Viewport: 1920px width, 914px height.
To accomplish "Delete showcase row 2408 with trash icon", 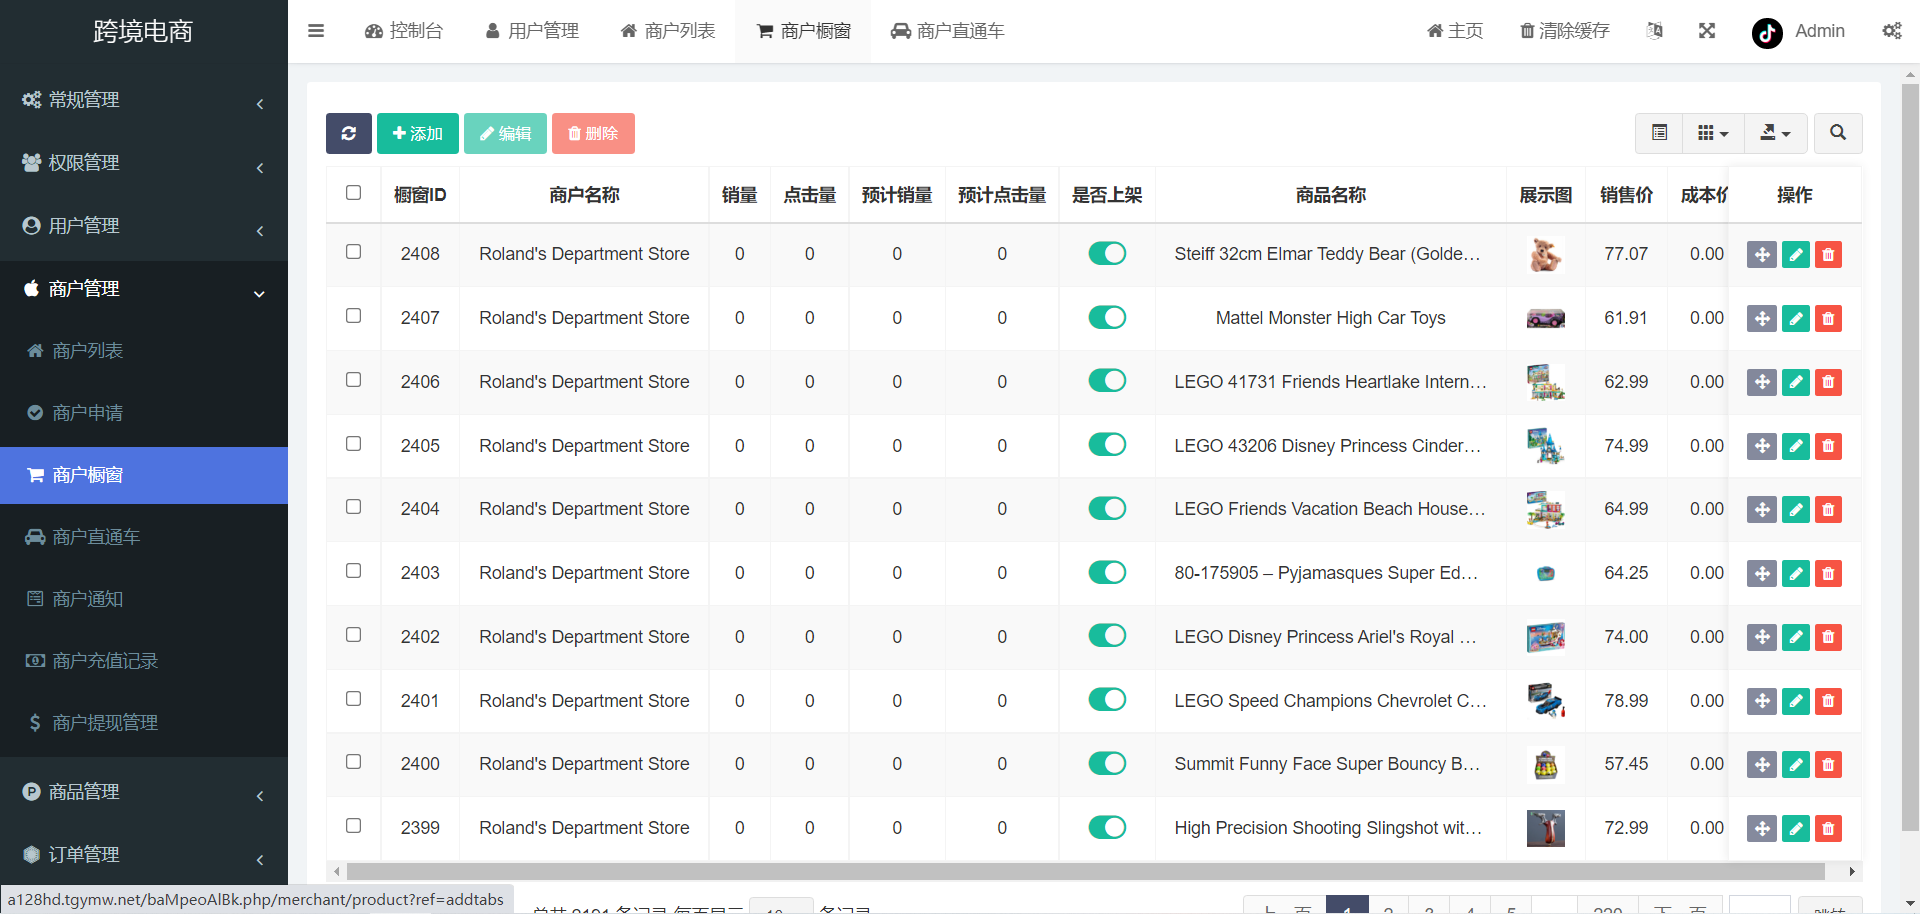I will (1828, 254).
